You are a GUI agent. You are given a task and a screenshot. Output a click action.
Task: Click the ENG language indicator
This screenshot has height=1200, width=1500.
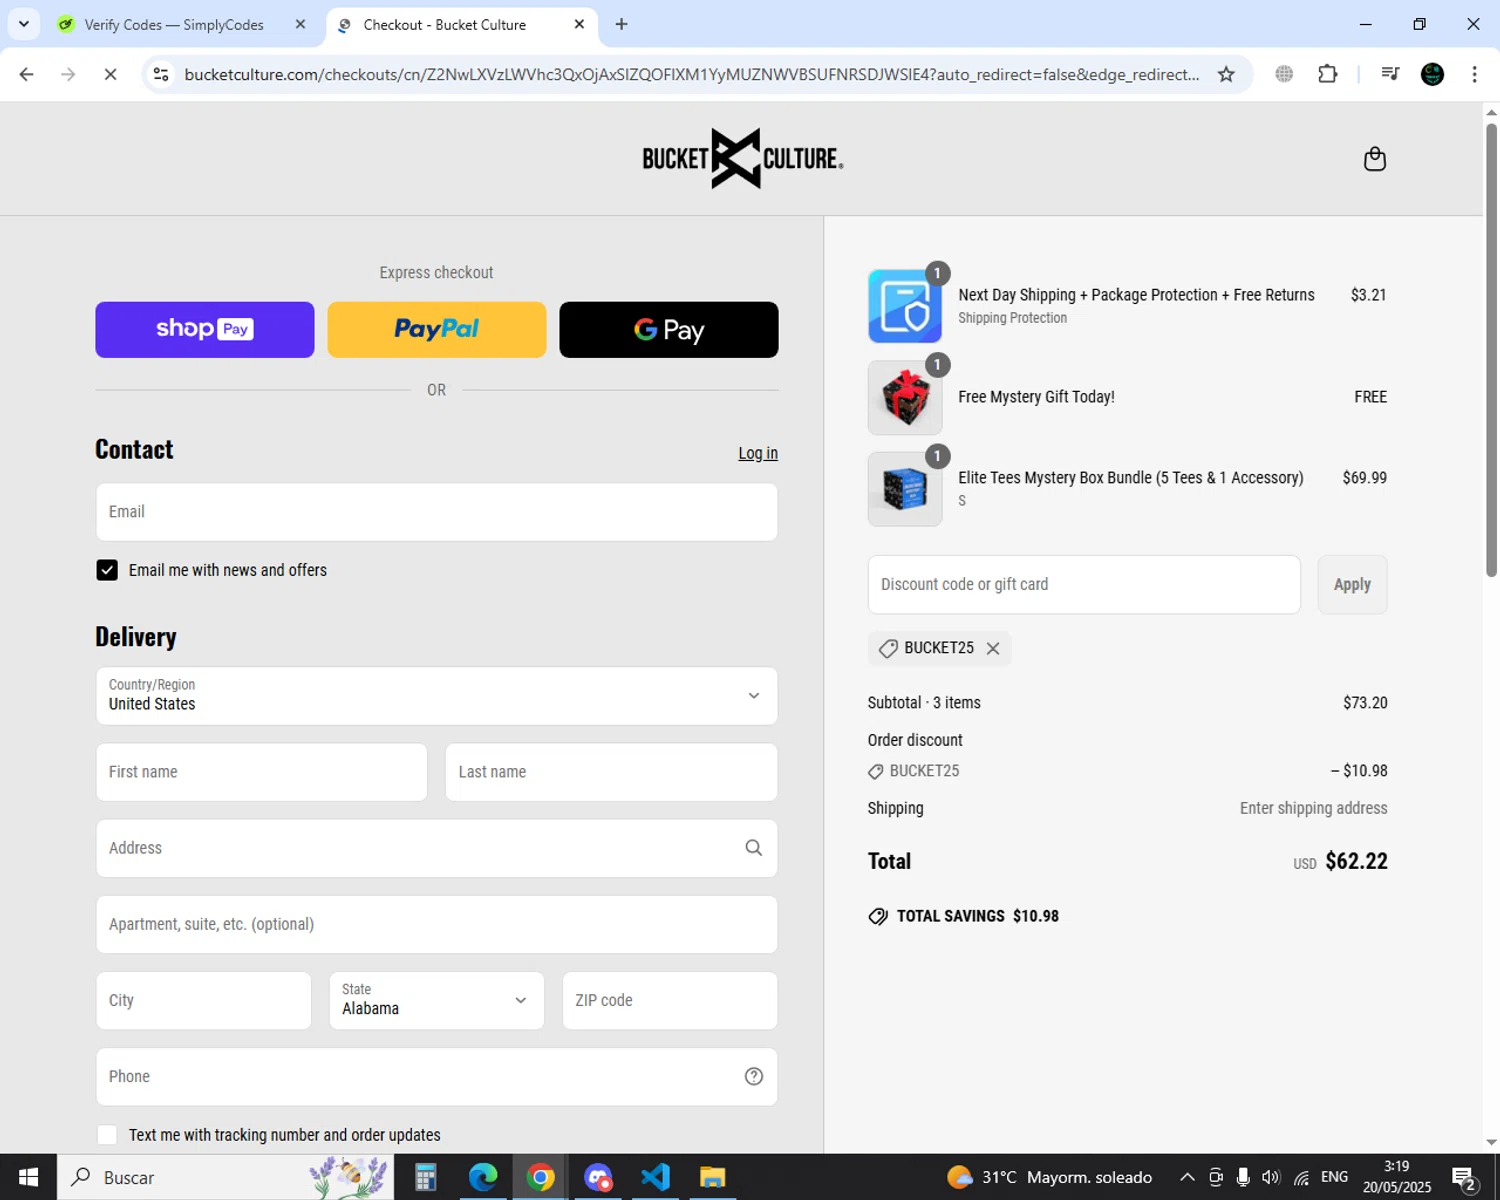[x=1334, y=1177]
